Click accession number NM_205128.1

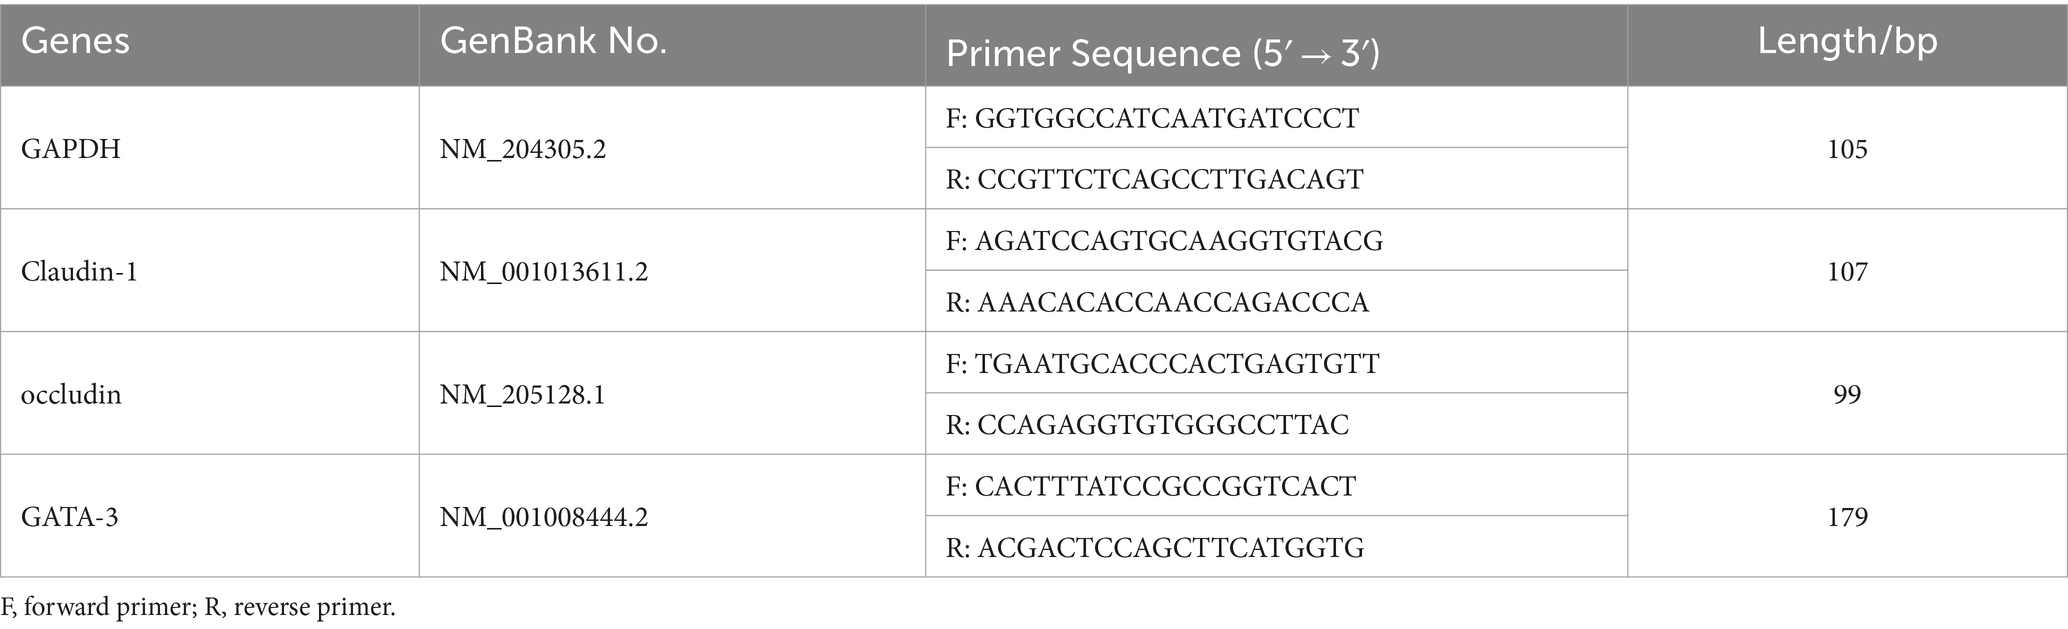point(522,395)
